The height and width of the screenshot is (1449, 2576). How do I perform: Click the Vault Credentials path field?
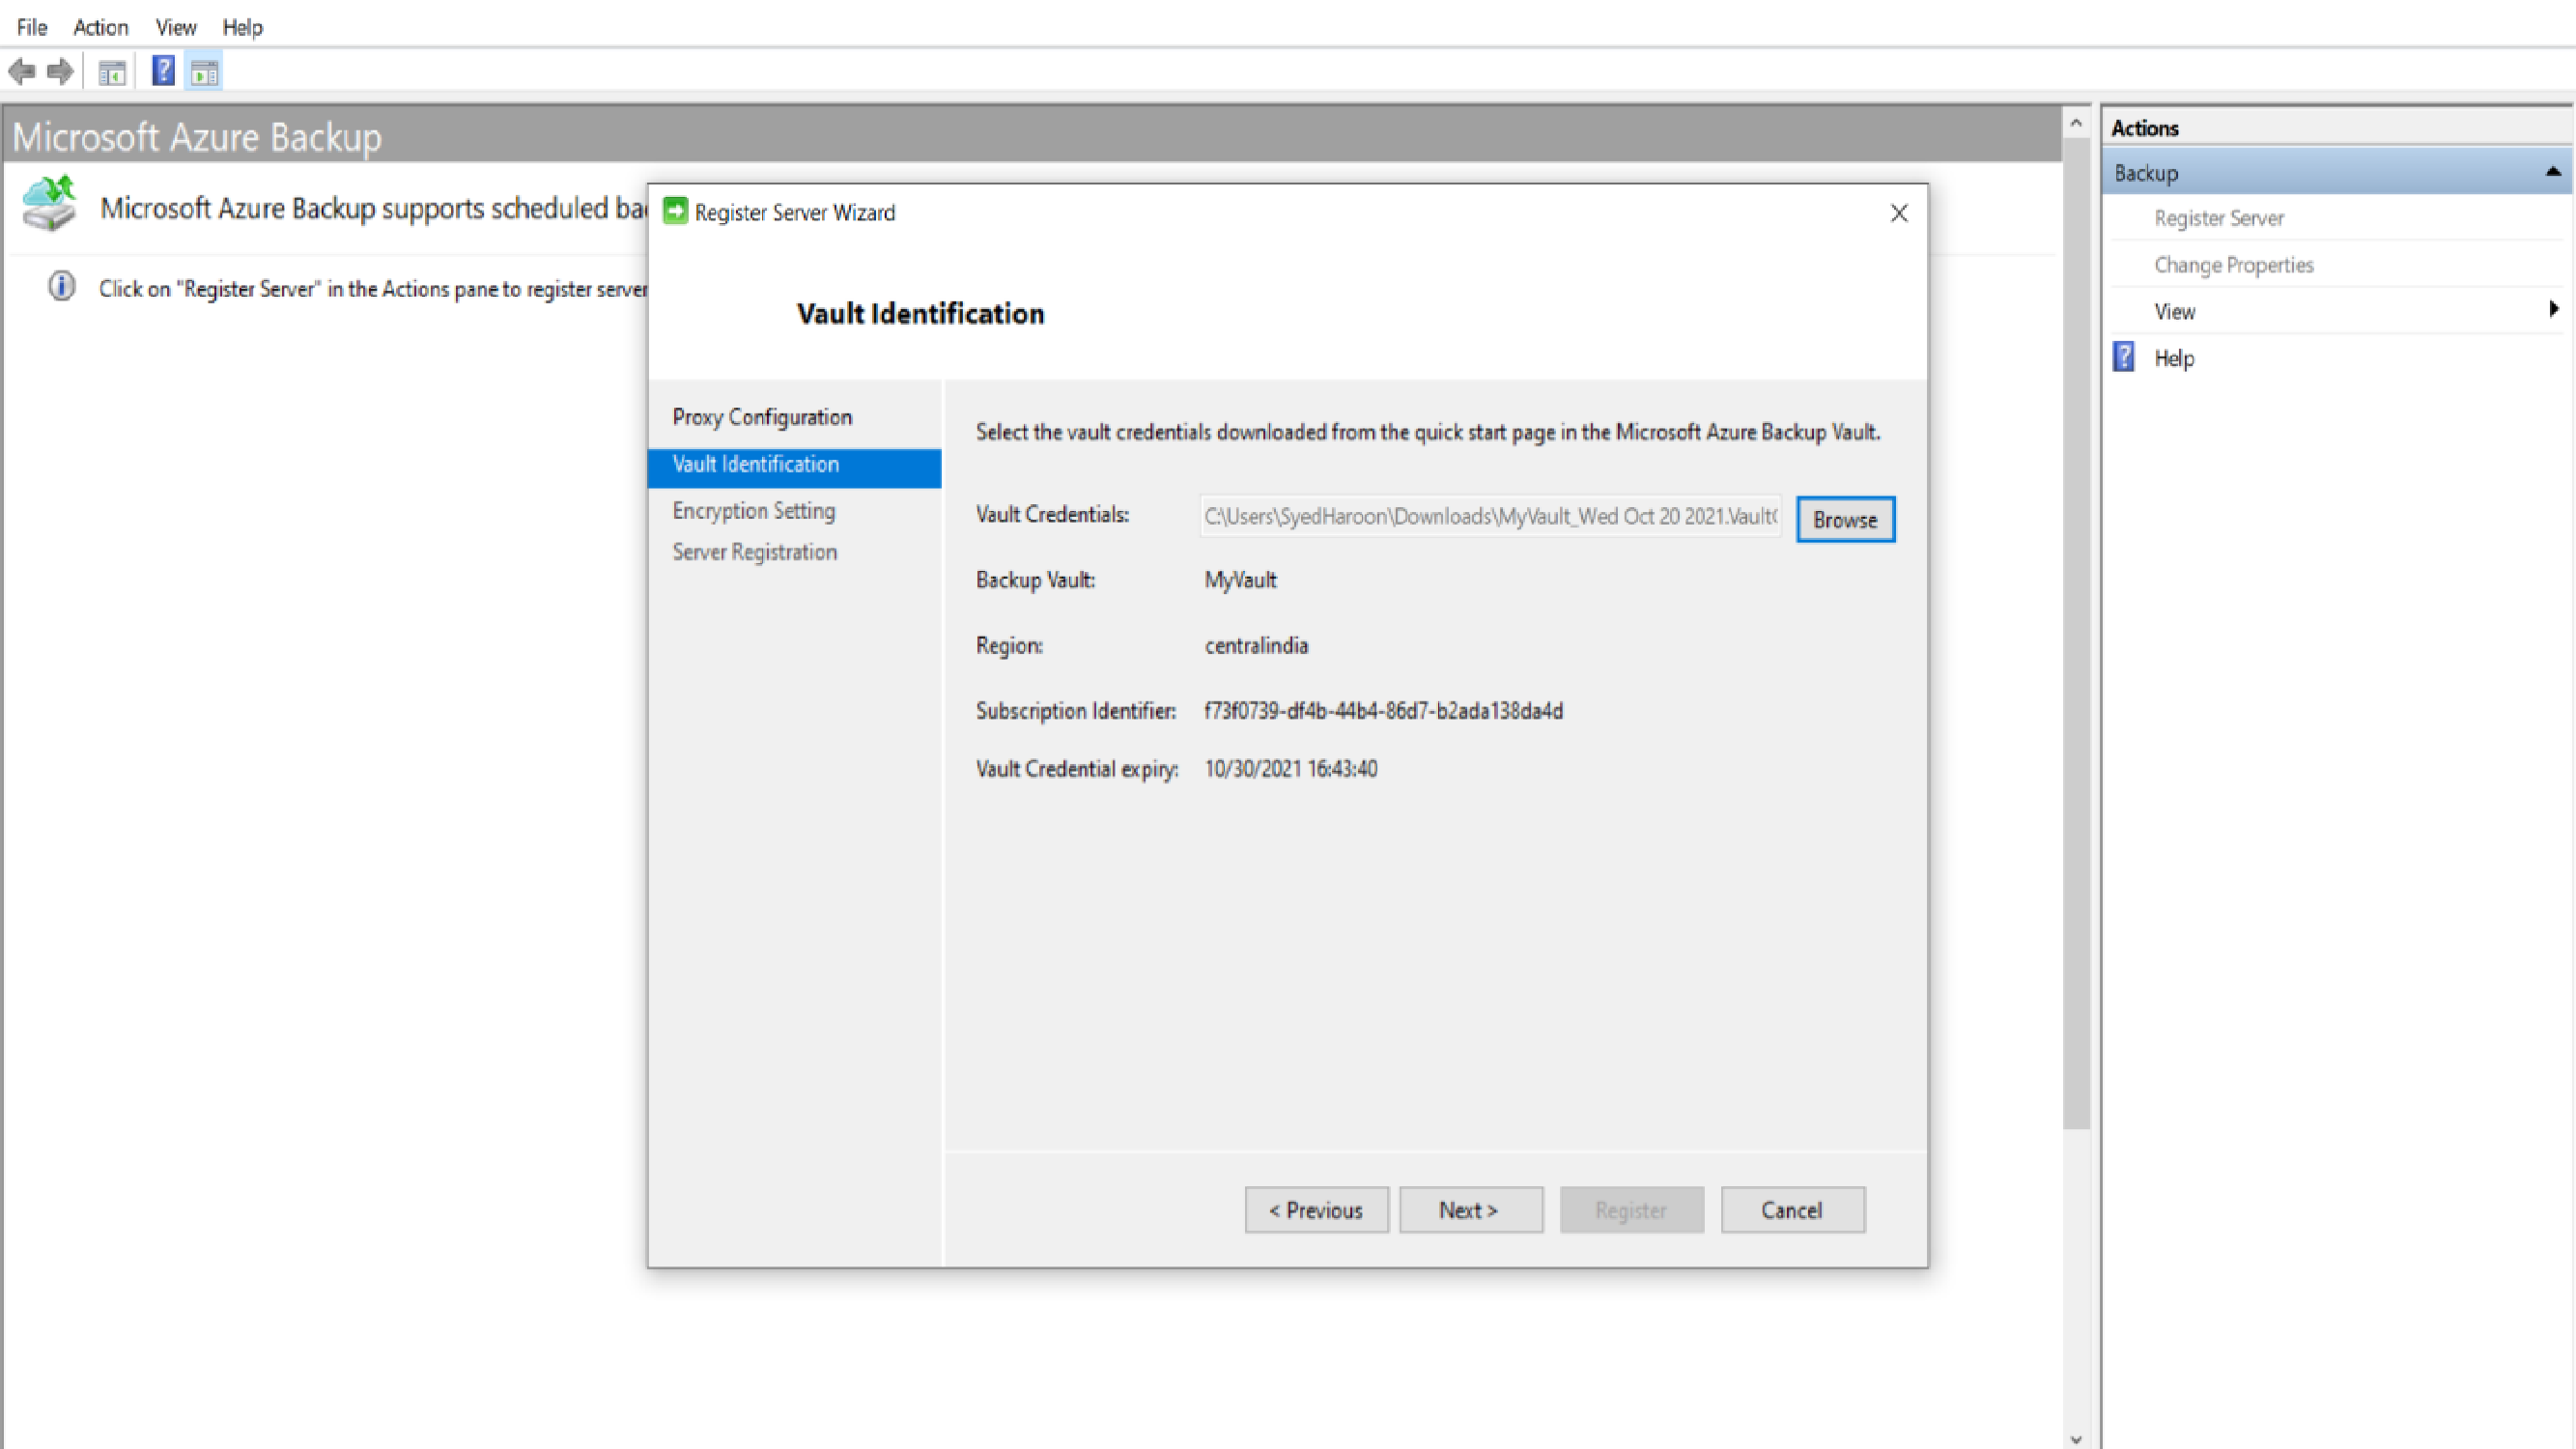[x=1490, y=516]
